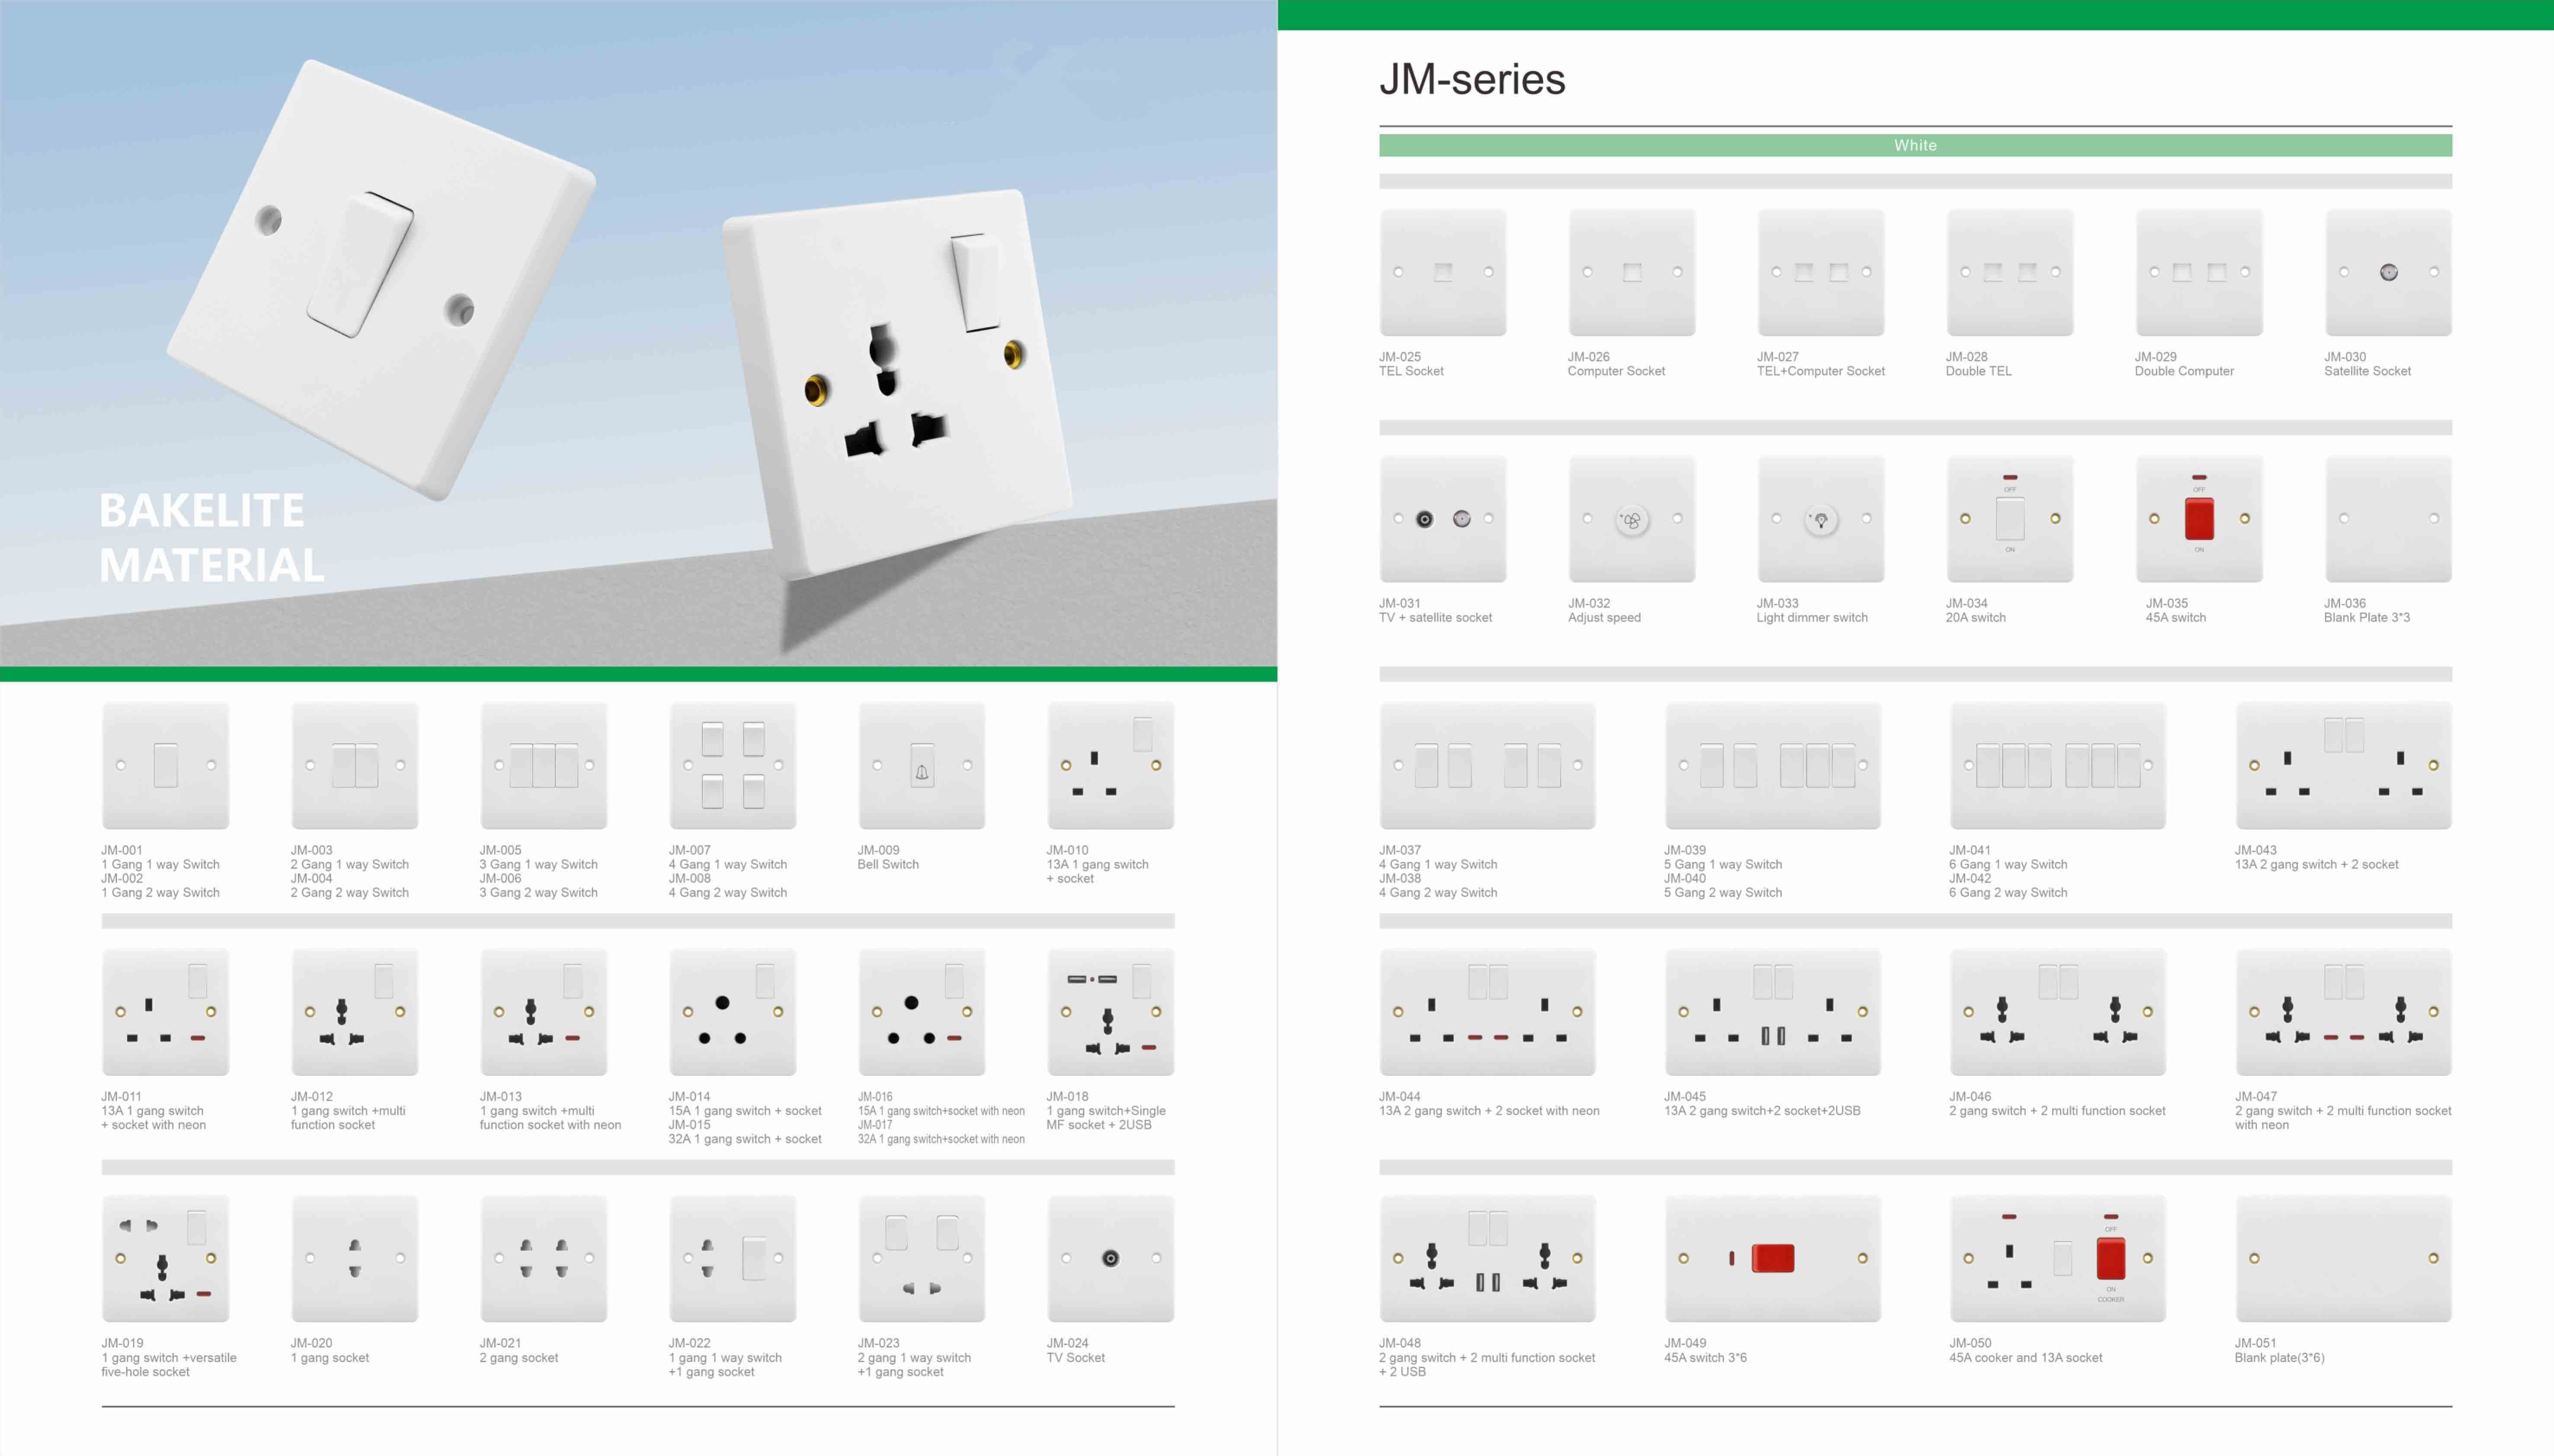Open the JM-028 Double TEL image
Screen dimensions: 2554x1456
(2009, 272)
